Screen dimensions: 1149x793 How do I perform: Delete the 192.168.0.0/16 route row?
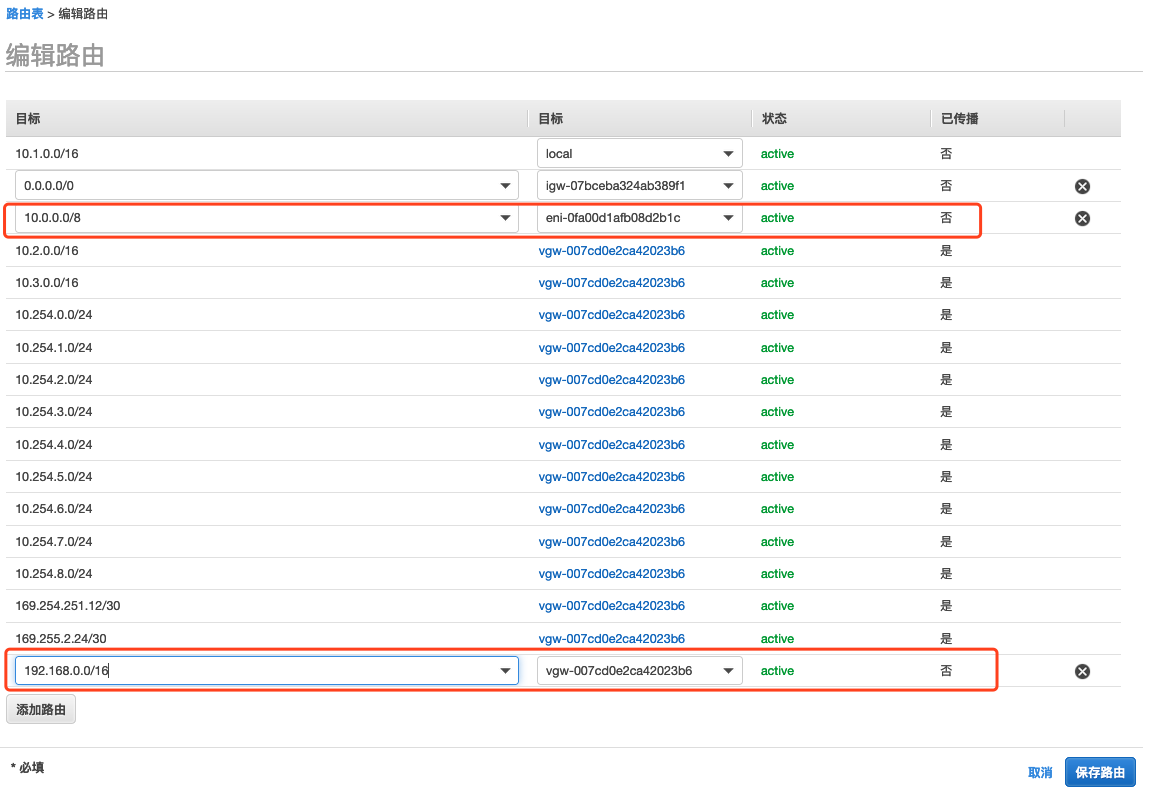1082,671
